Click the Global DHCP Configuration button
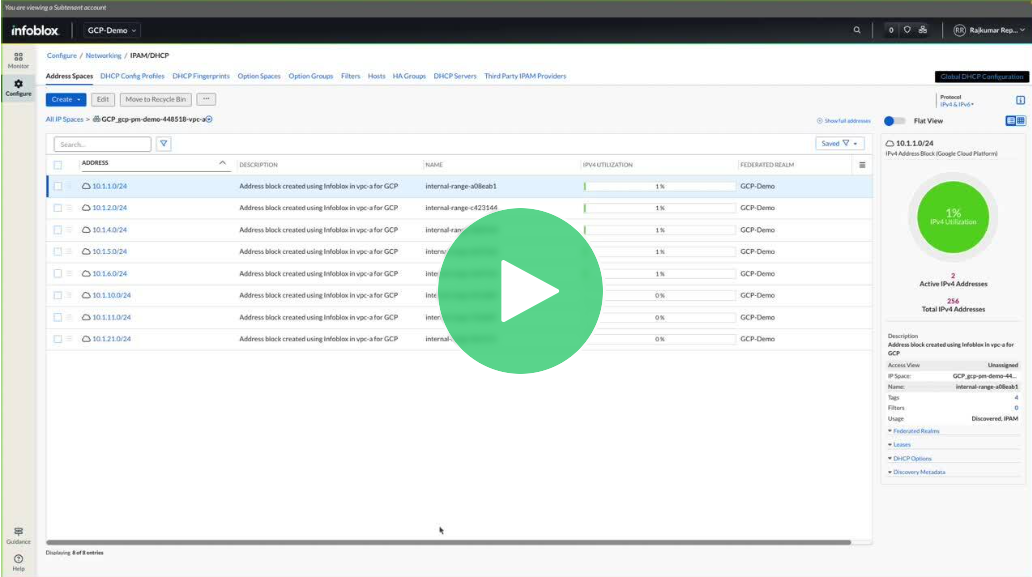The image size is (1032, 577). pos(981,77)
